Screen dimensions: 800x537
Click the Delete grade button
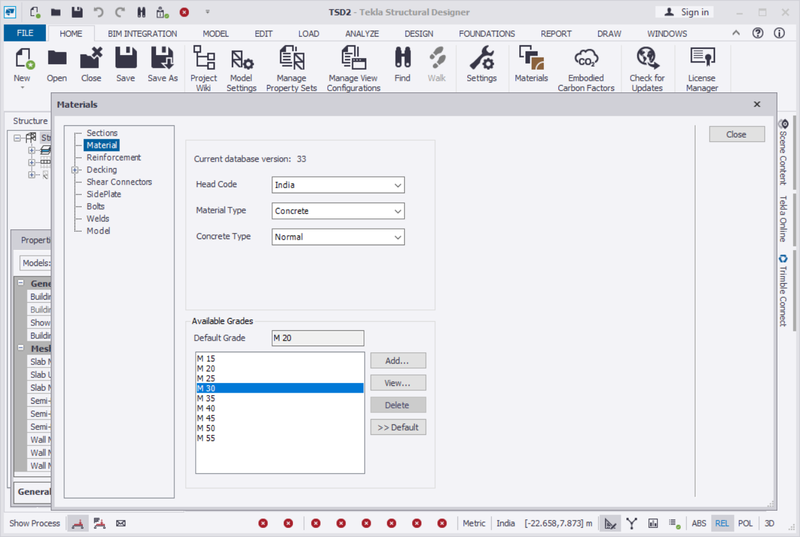click(398, 405)
